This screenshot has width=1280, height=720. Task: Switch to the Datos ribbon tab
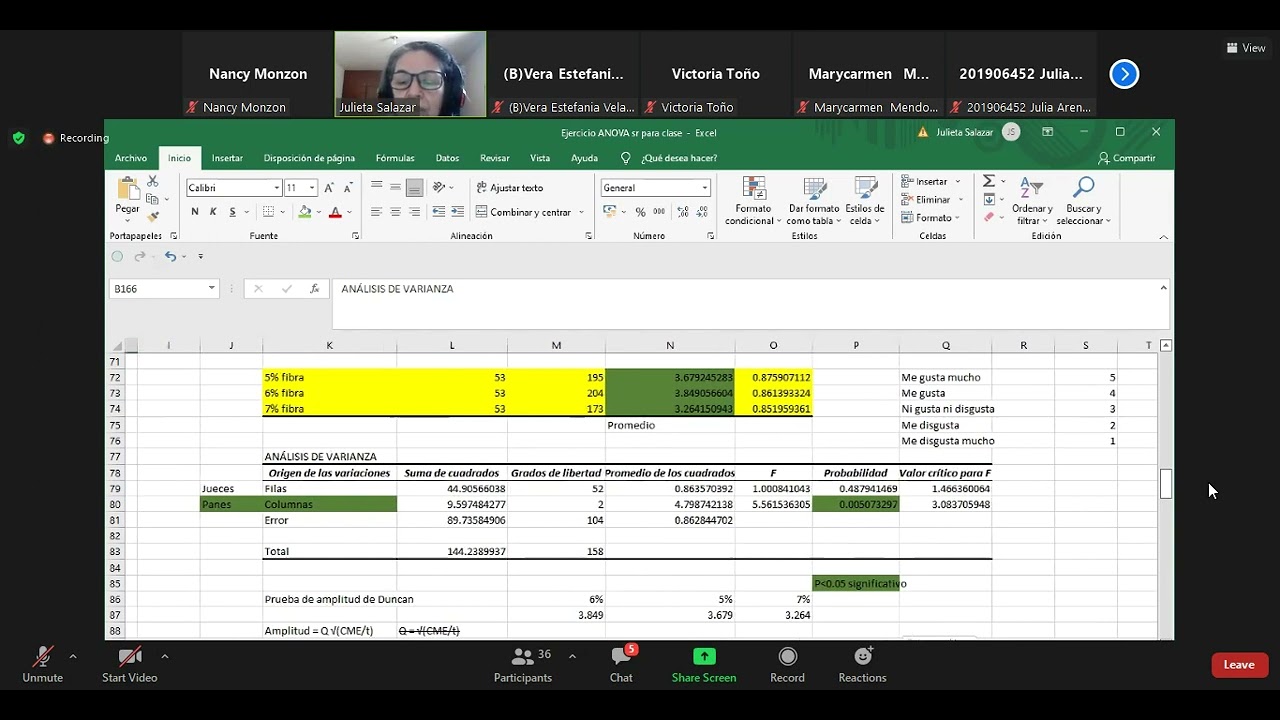tap(447, 158)
